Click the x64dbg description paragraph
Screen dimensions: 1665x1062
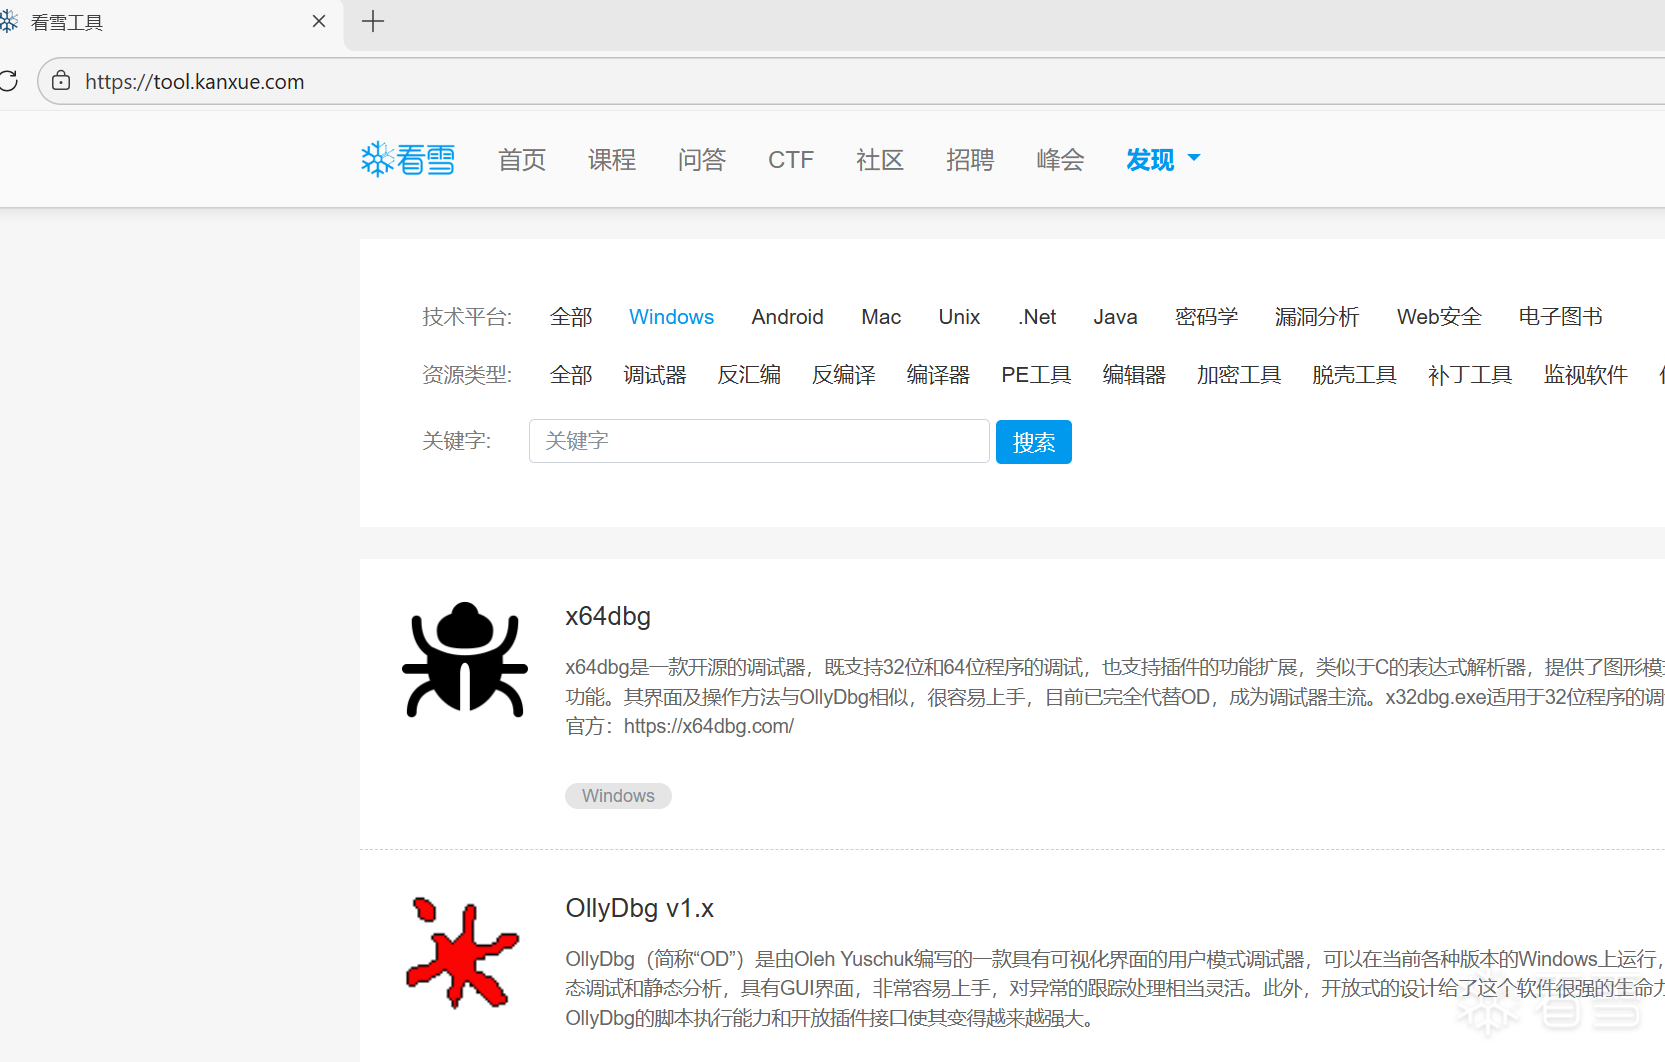tap(1115, 697)
